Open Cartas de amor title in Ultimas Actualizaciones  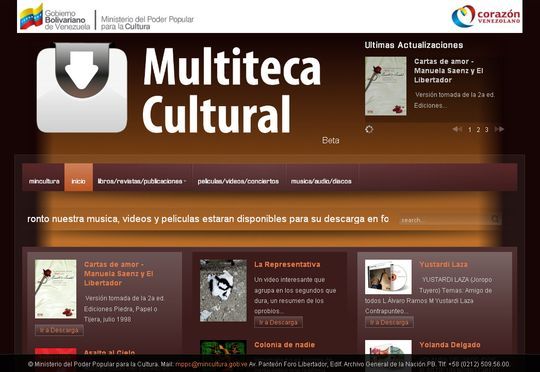448,71
